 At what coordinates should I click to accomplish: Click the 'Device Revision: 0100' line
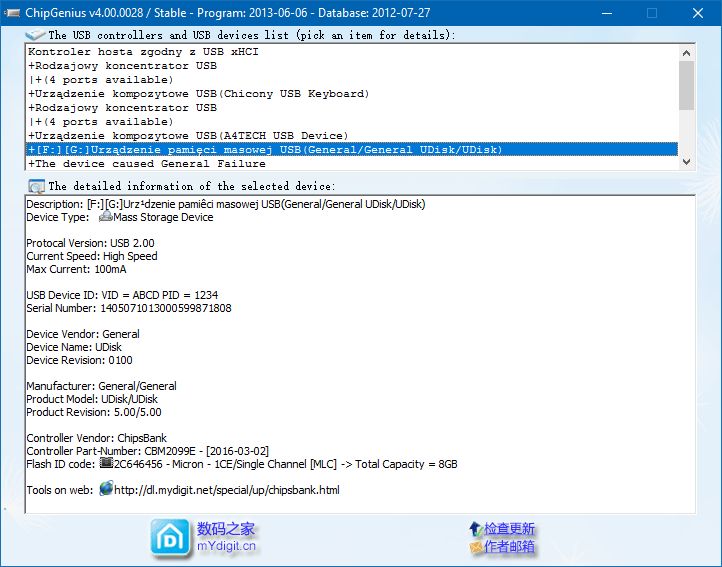tap(79, 360)
